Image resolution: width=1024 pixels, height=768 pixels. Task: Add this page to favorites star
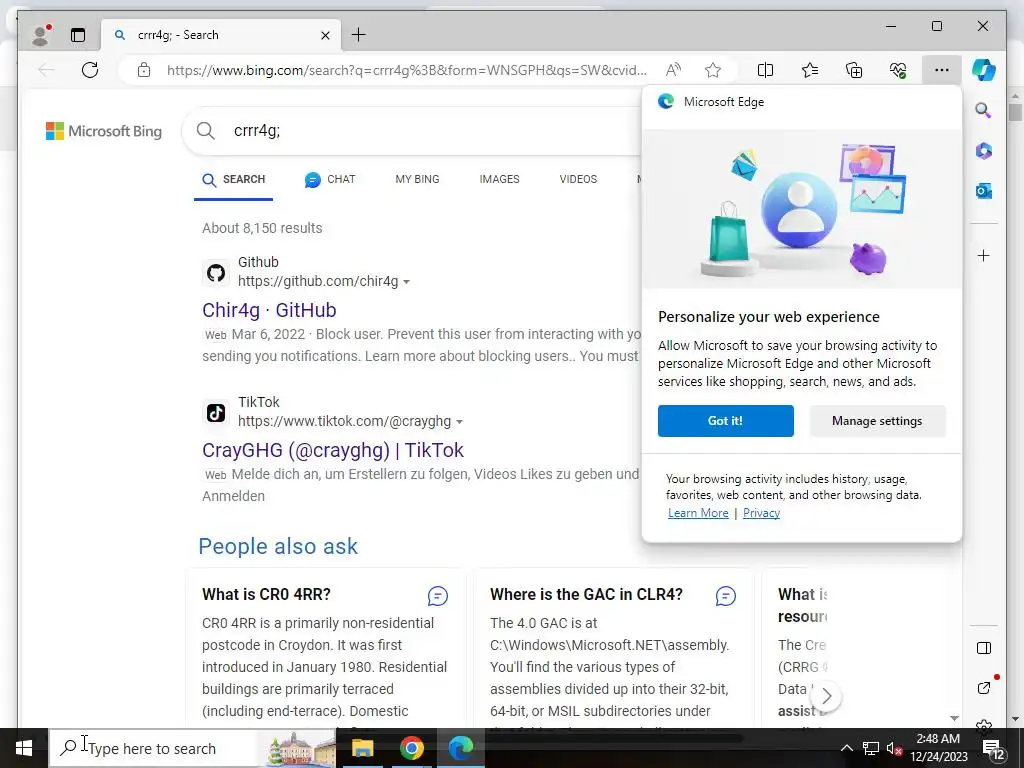[x=712, y=70]
